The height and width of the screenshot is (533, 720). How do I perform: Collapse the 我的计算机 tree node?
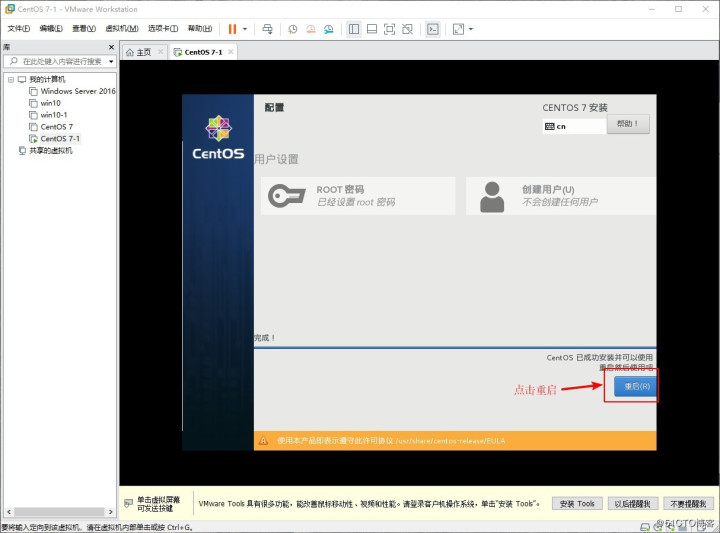click(11, 79)
